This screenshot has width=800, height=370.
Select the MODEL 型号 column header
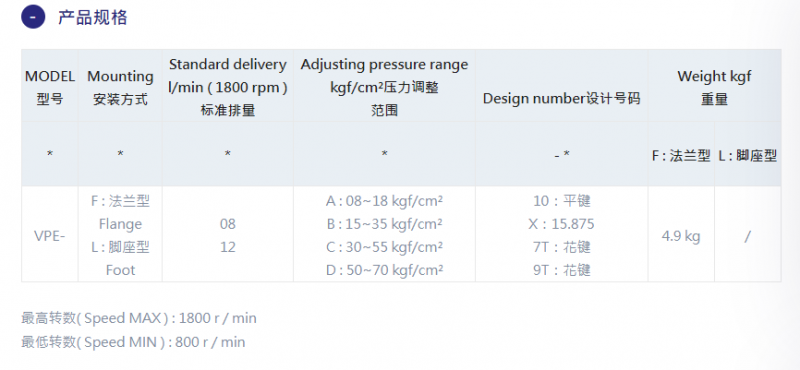pyautogui.click(x=50, y=87)
